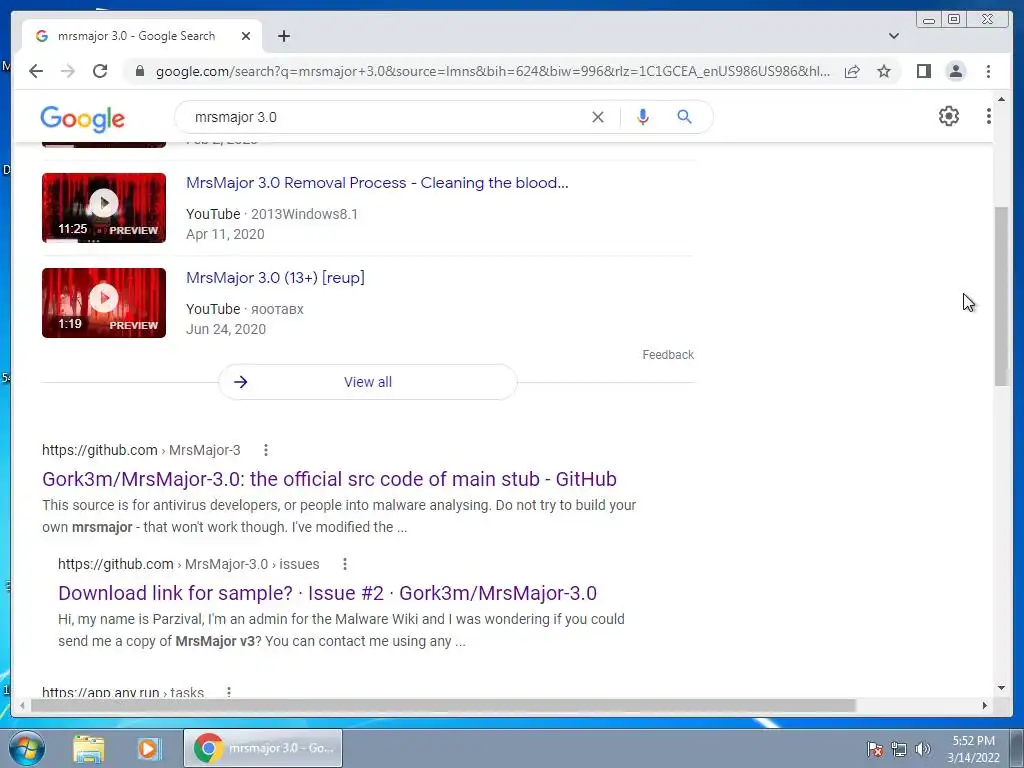The image size is (1024, 768).
Task: Click the forward navigation arrow
Action: (68, 71)
